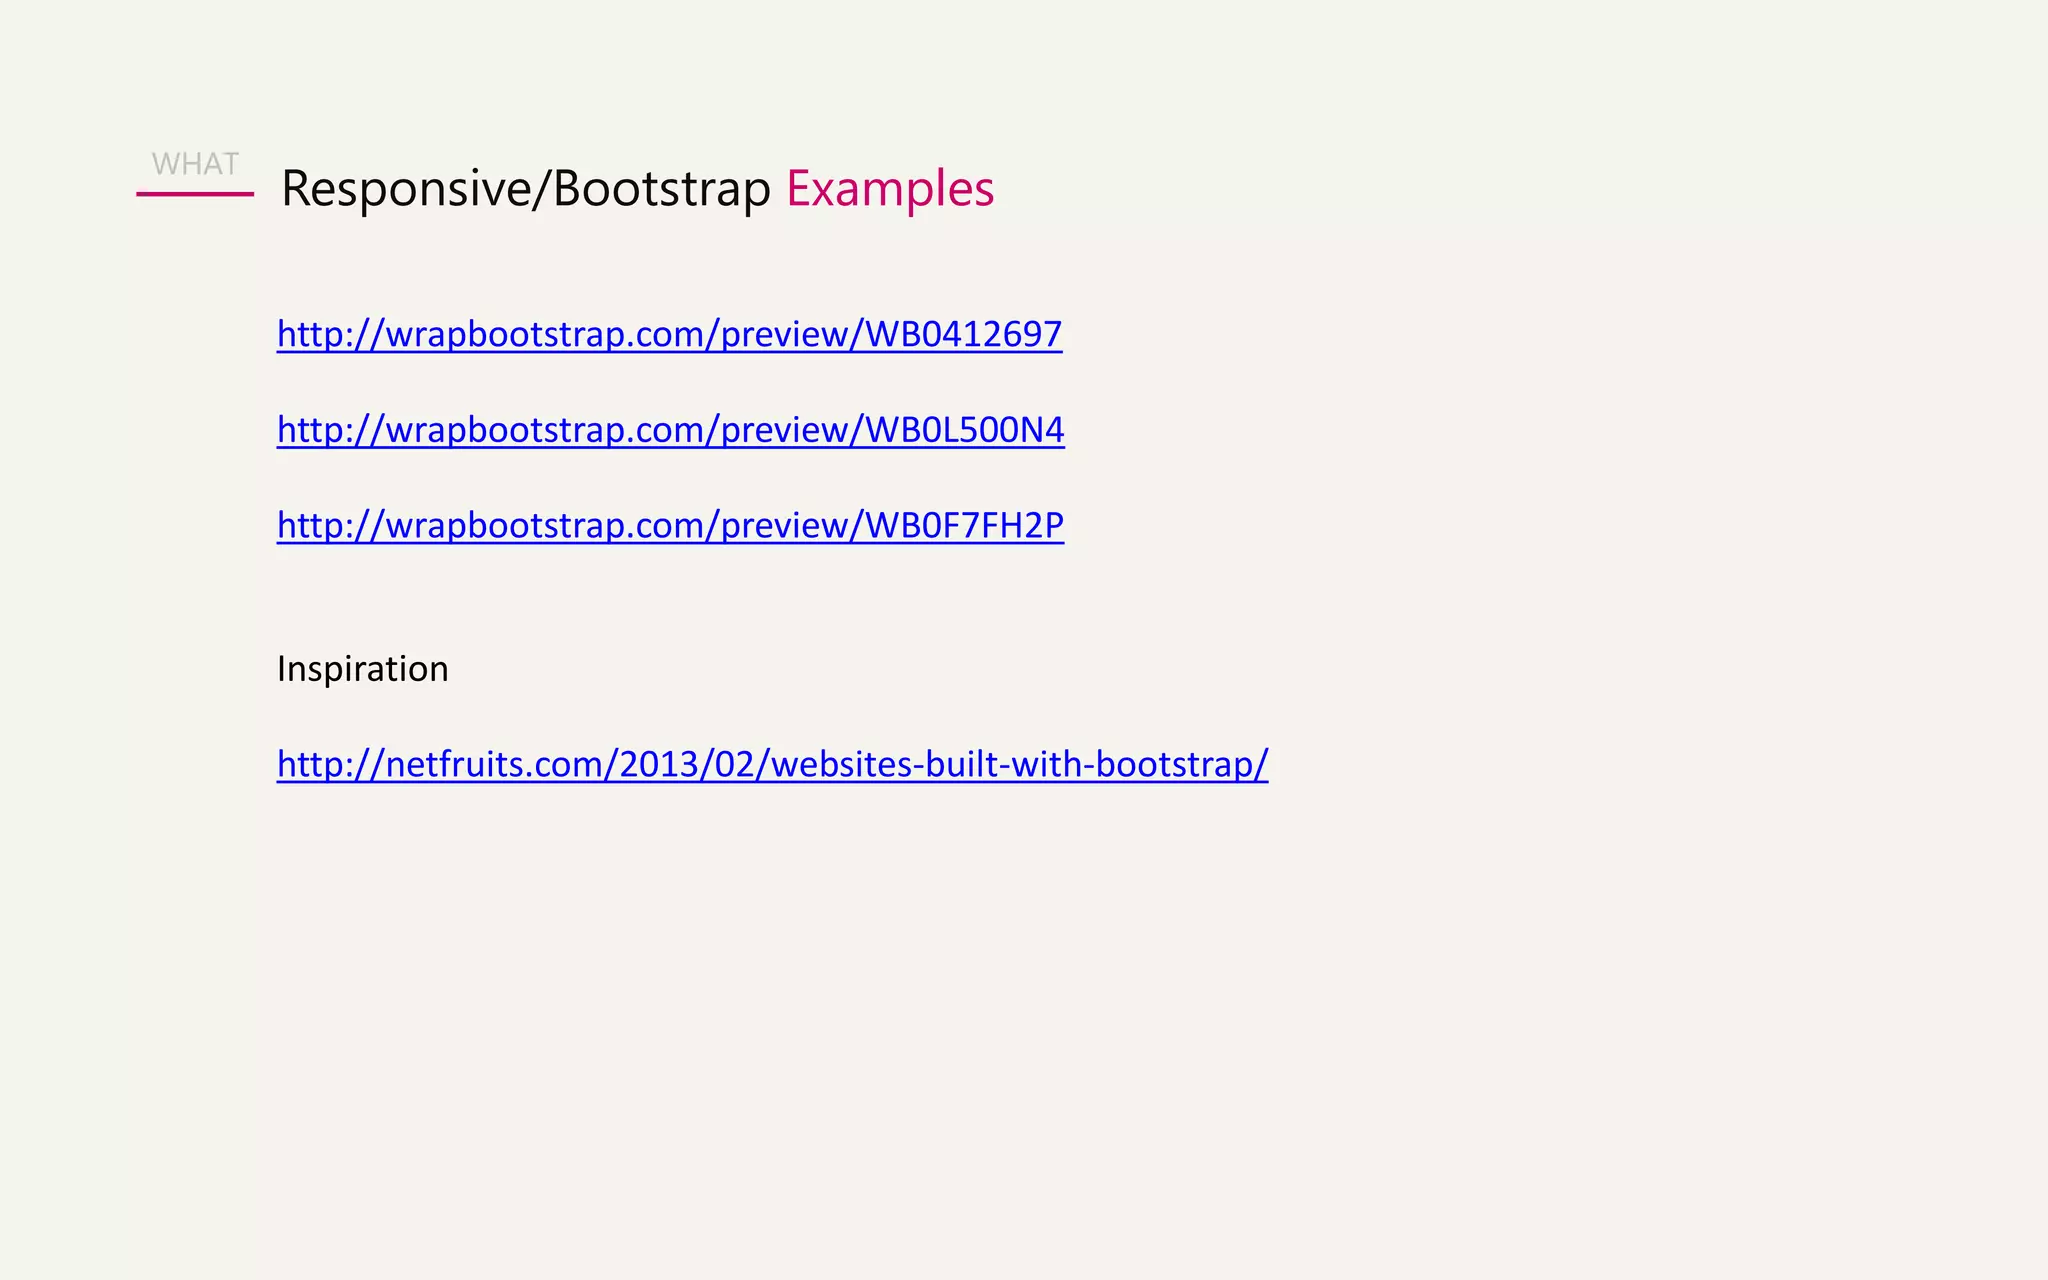This screenshot has height=1280, width=2048.
Task: Open the wrapbootstrap WB0412697 preview link
Action: (x=669, y=334)
